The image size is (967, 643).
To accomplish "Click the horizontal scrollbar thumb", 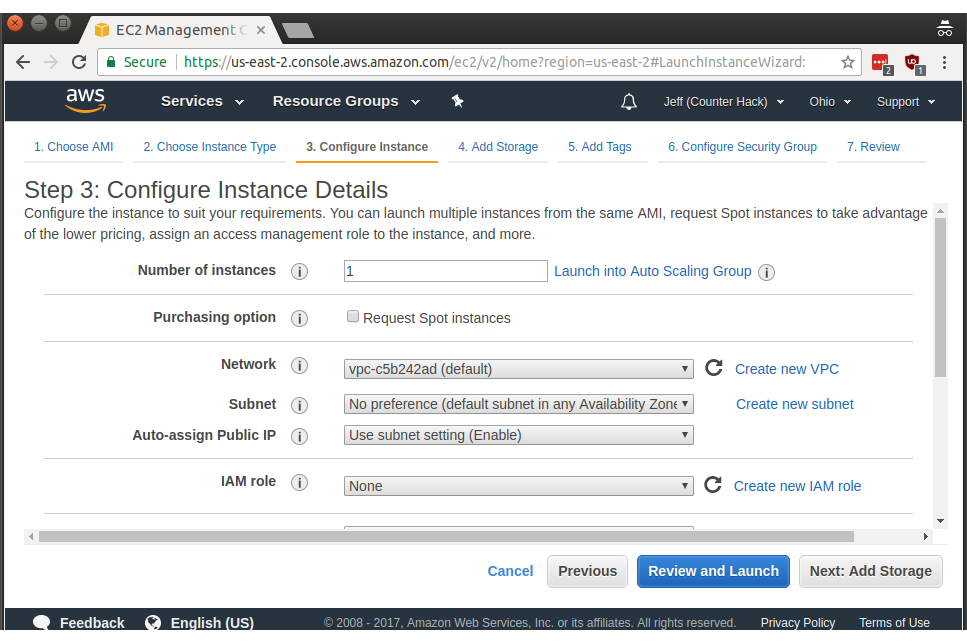I will click(x=446, y=536).
